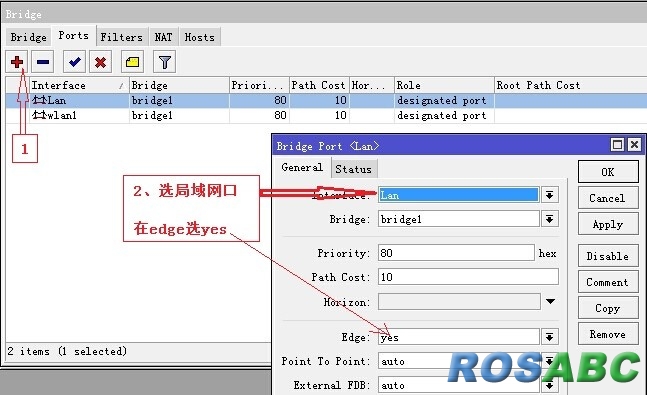Screen dimensions: 647x395
Task: Click the Apply button
Action: click(x=608, y=224)
